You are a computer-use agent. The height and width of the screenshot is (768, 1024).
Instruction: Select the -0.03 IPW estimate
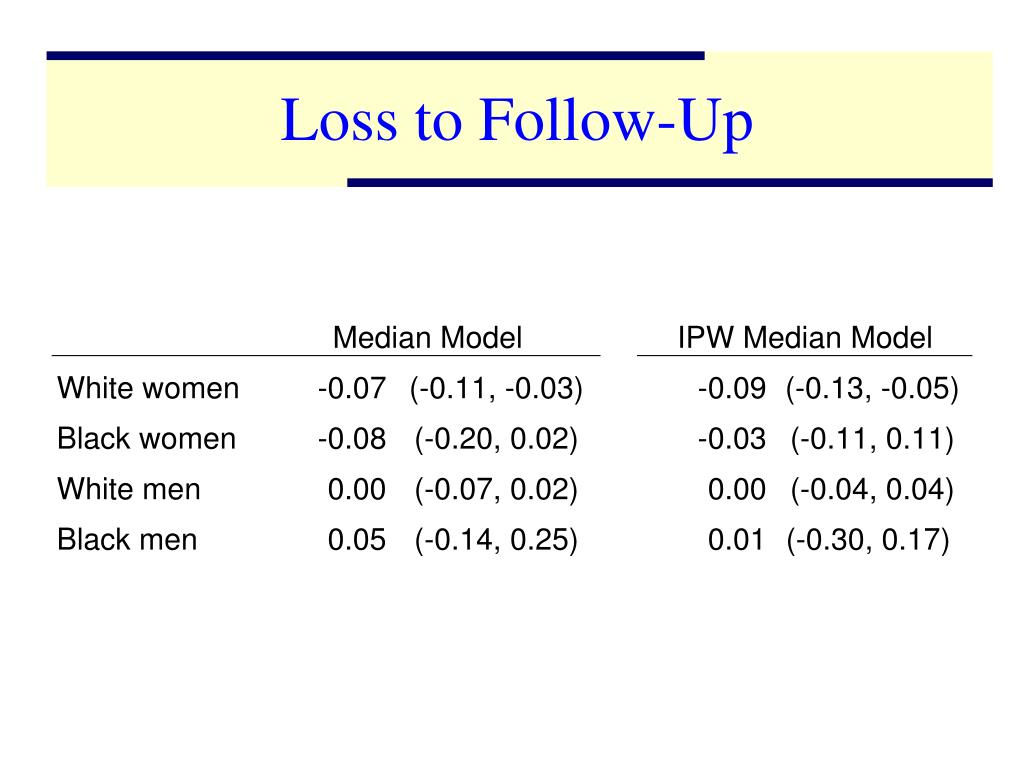pos(732,438)
